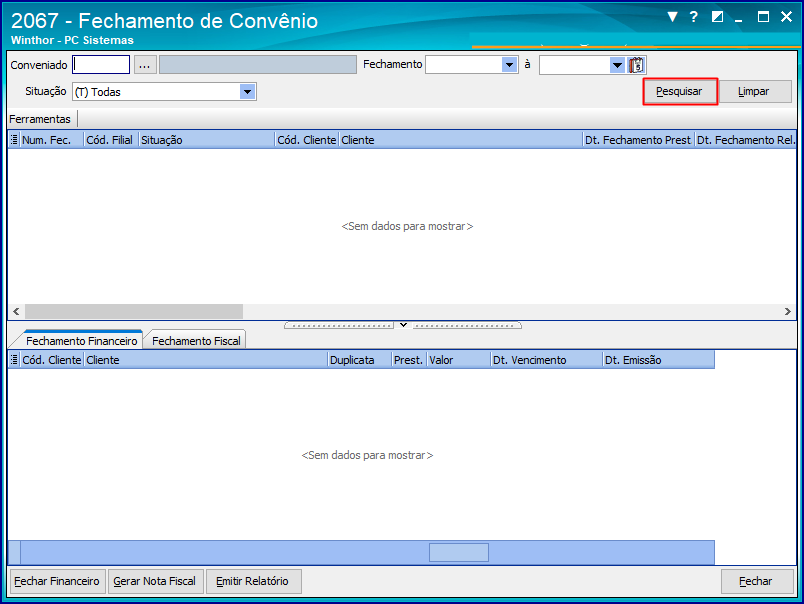Click the Emitir Relatório button
804x604 pixels.
253,581
